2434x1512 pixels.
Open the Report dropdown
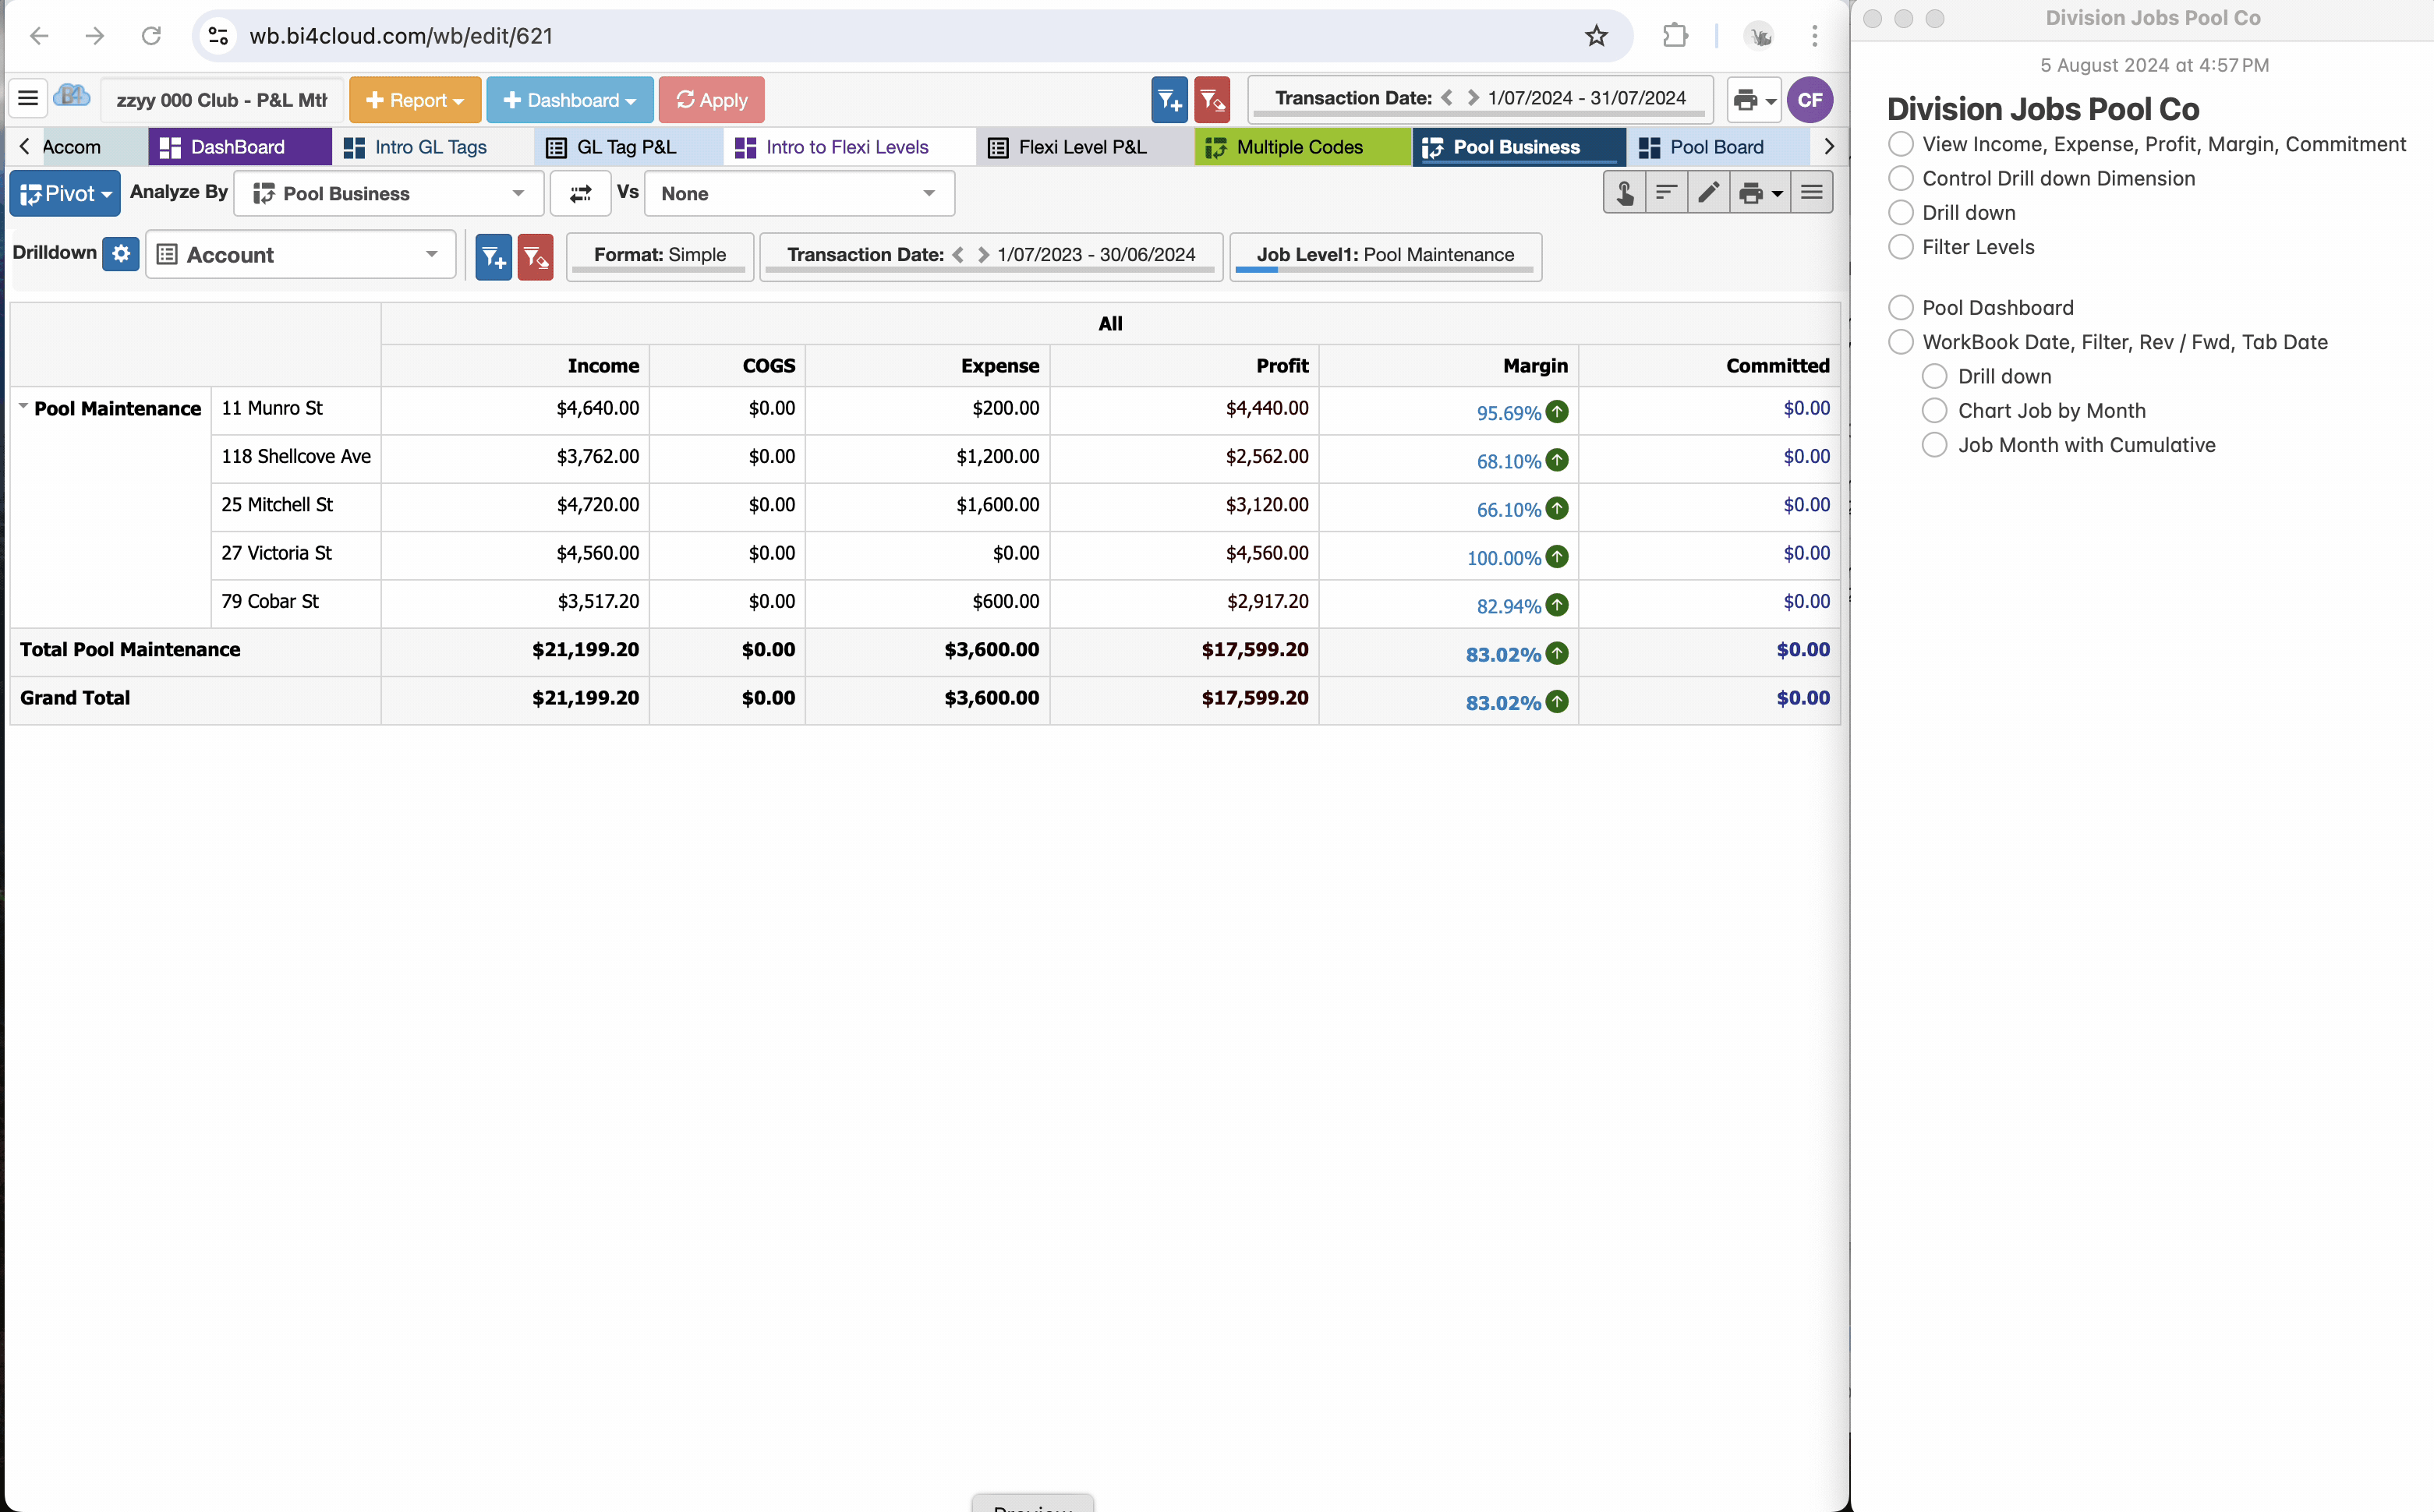click(x=415, y=100)
